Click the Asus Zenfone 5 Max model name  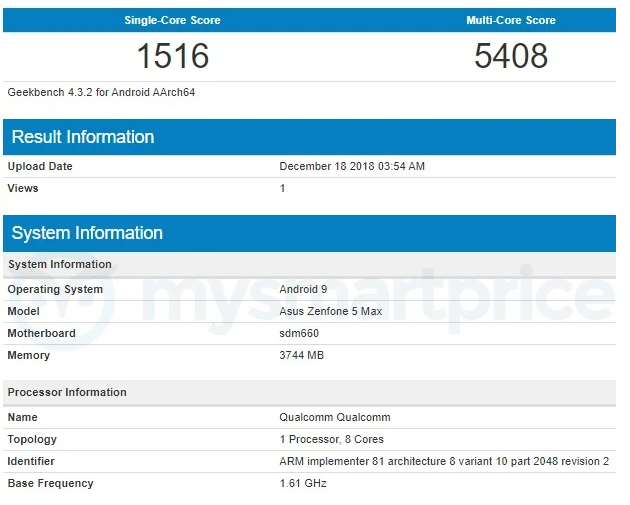[331, 311]
